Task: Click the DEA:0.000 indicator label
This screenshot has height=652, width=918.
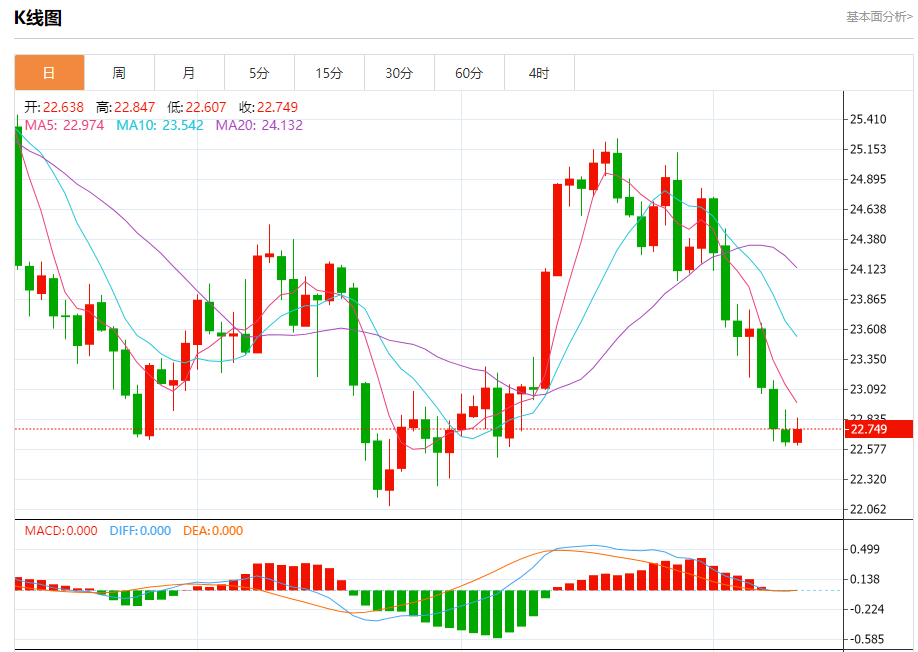Action: tap(213, 531)
